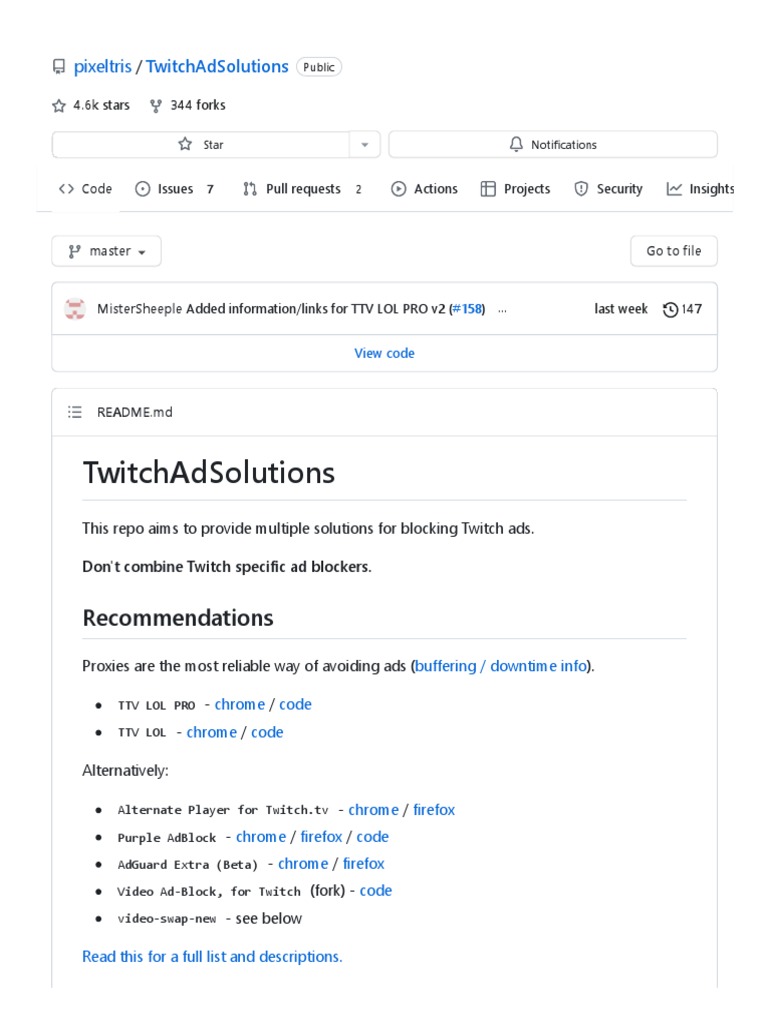Click the Security shield icon
Image resolution: width=768 pixels, height=1024 pixels.
tap(581, 189)
